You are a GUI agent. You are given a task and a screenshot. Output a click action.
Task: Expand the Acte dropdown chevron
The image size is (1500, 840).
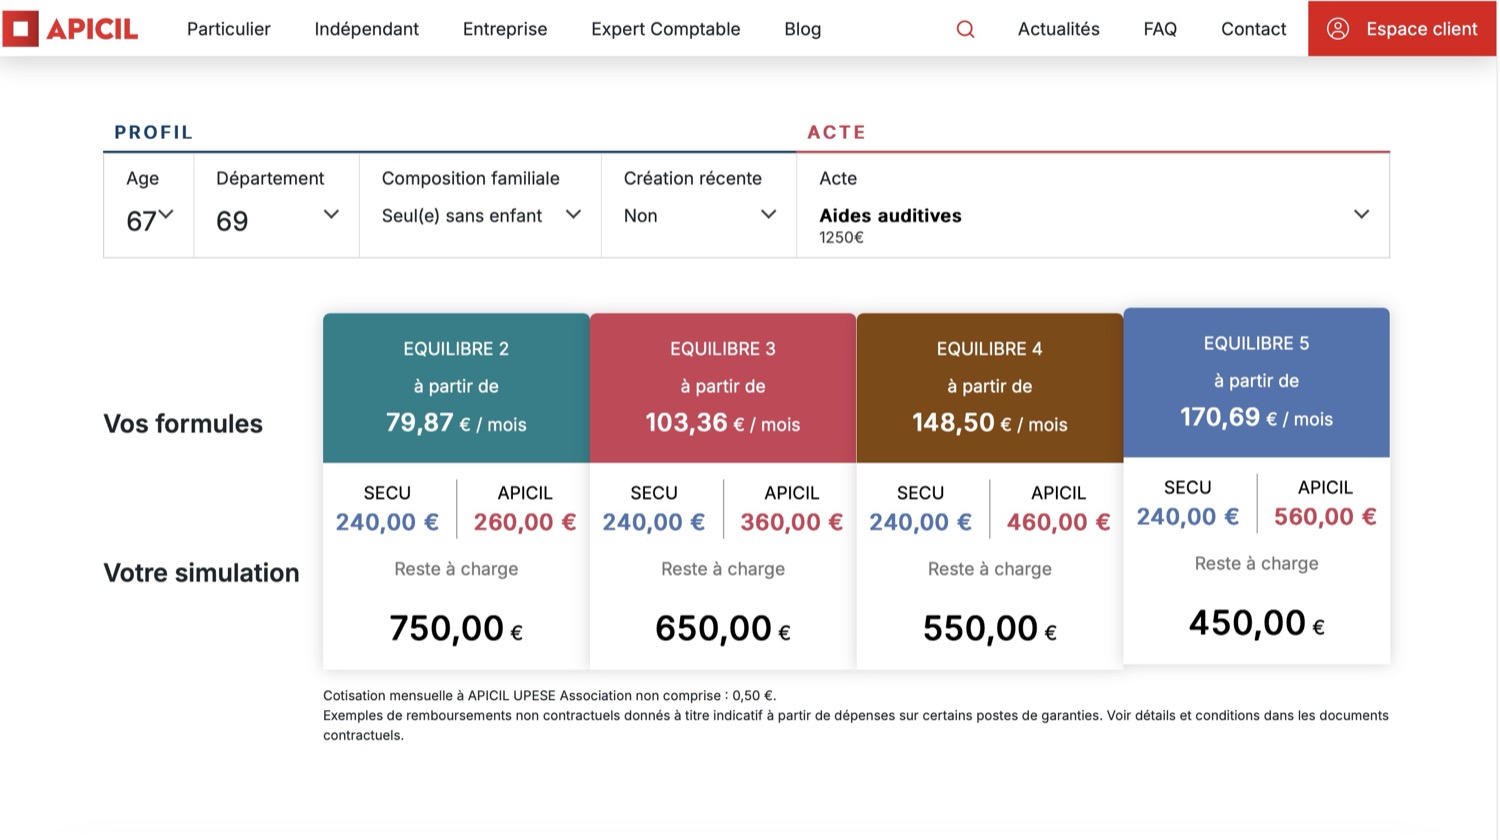coord(1361,215)
